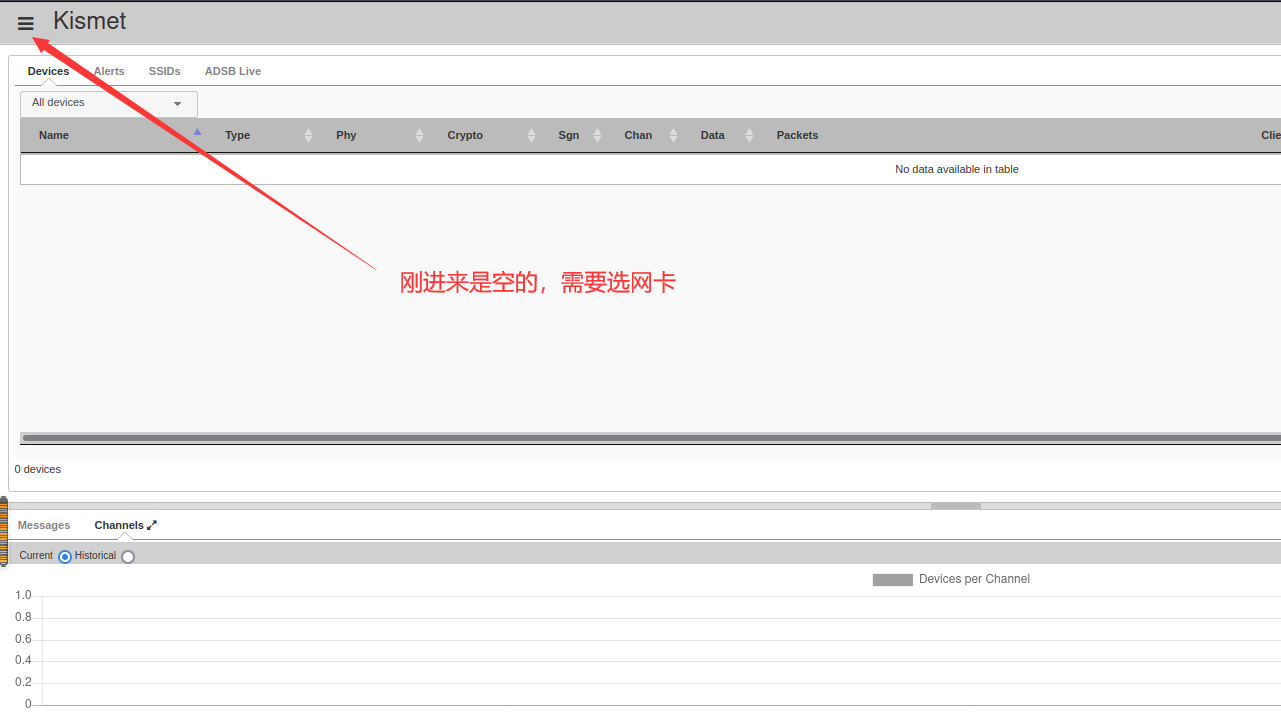Click the Packets column header

pos(797,135)
